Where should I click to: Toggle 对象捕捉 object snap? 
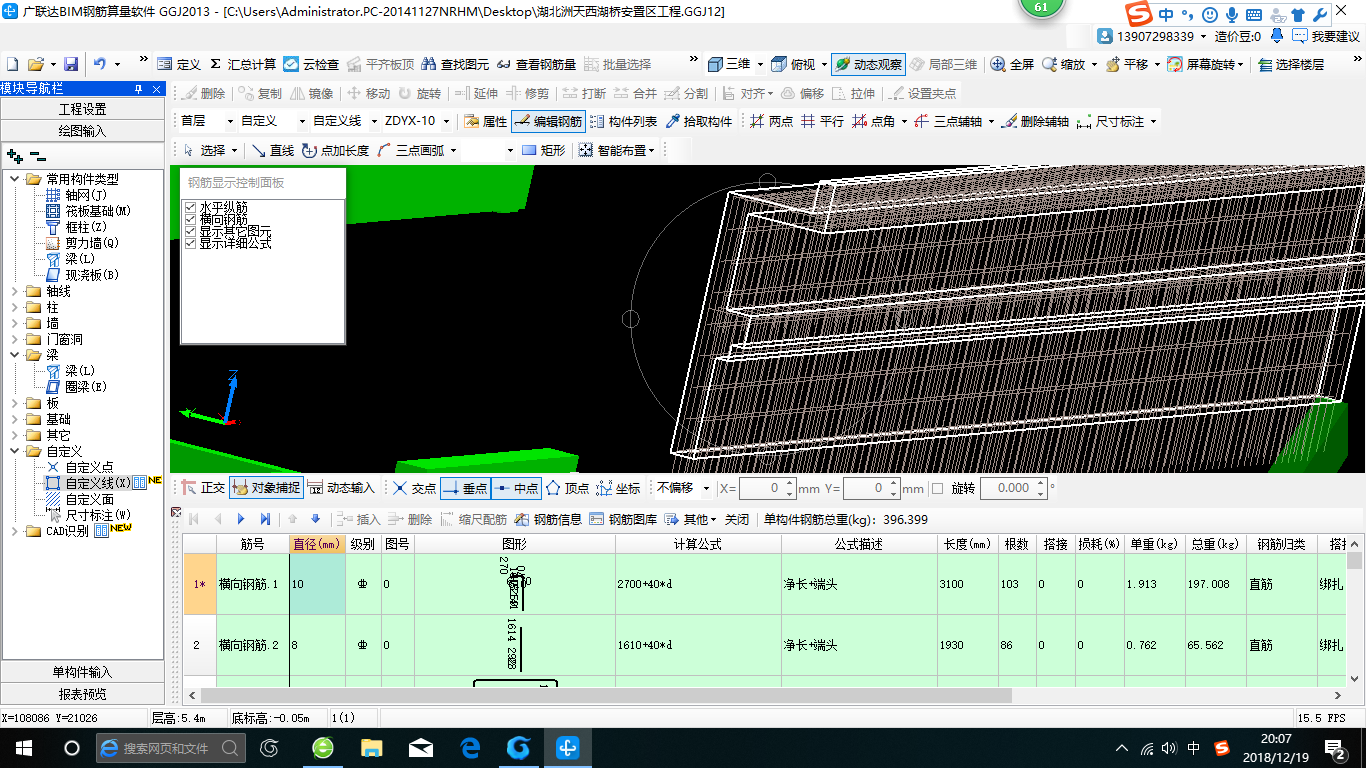click(x=266, y=488)
